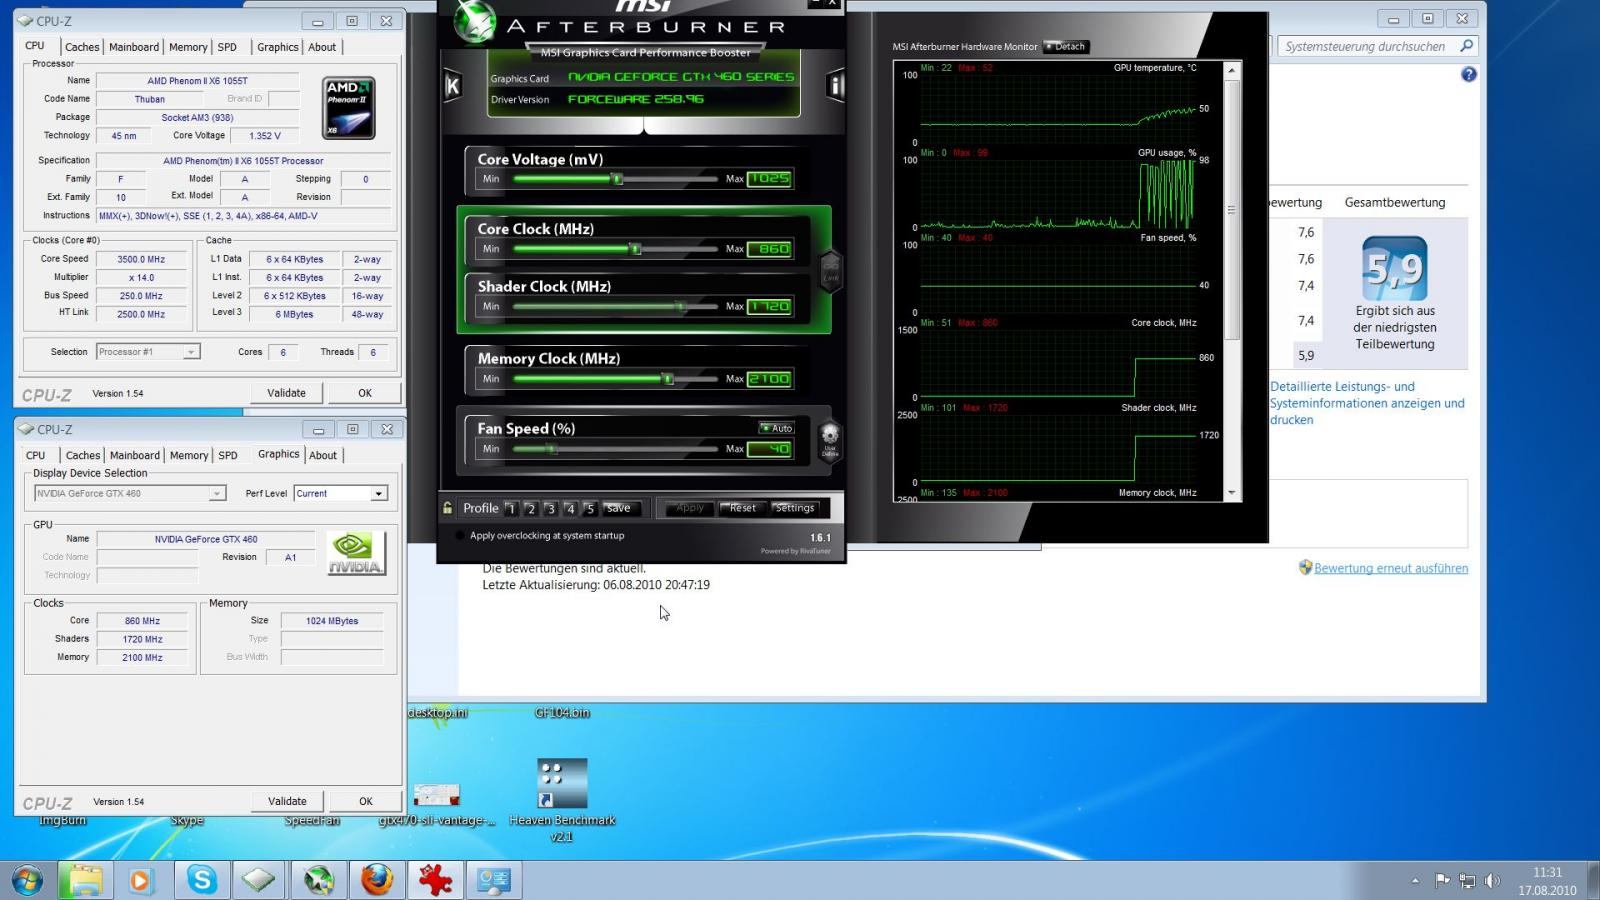Click the green chip taskbar icon
The height and width of the screenshot is (900, 1600).
pos(259,880)
